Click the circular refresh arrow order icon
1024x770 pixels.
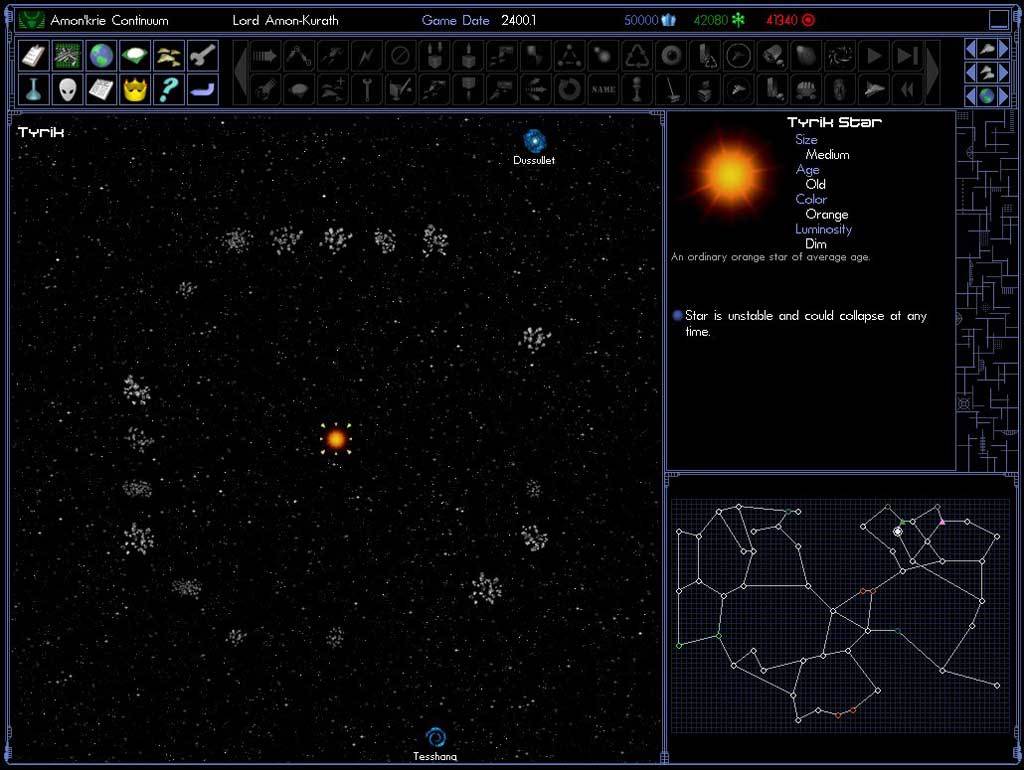pyautogui.click(x=569, y=89)
